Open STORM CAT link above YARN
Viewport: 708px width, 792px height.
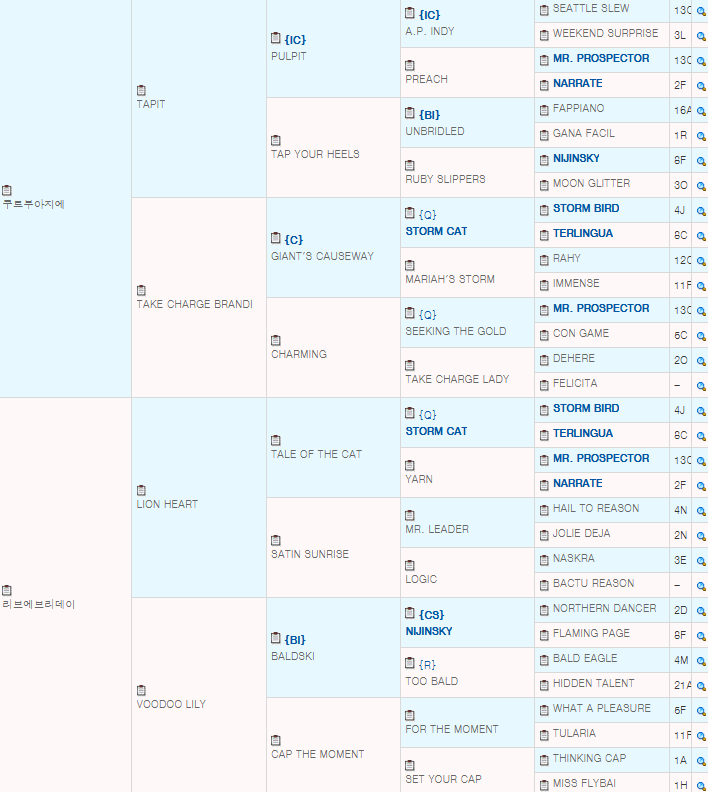tap(436, 431)
